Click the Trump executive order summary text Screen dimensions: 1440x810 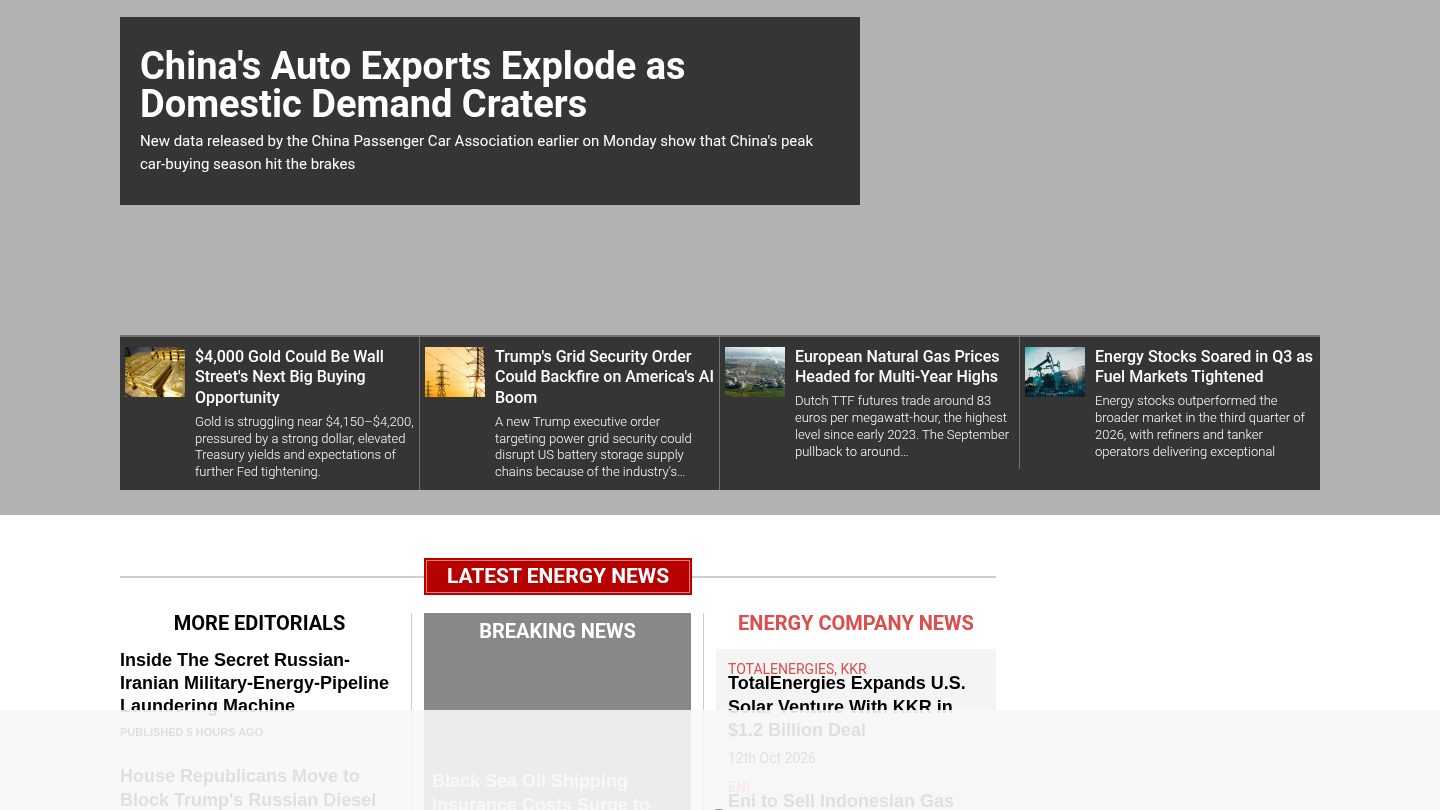593,446
